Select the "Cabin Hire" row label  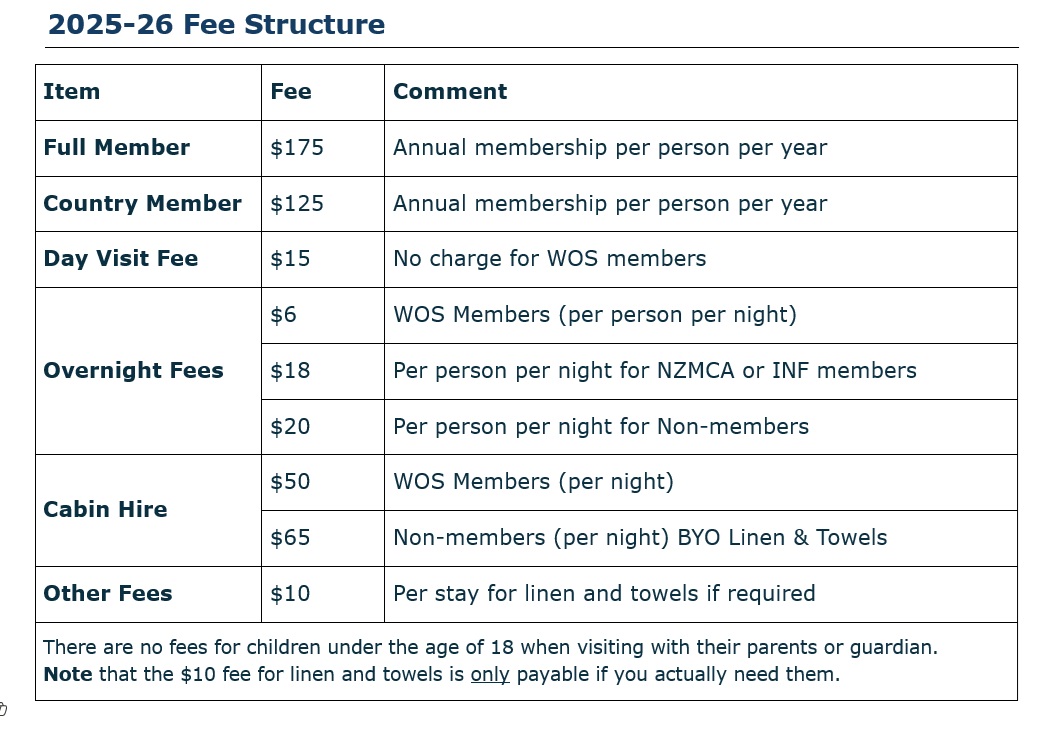tap(105, 510)
